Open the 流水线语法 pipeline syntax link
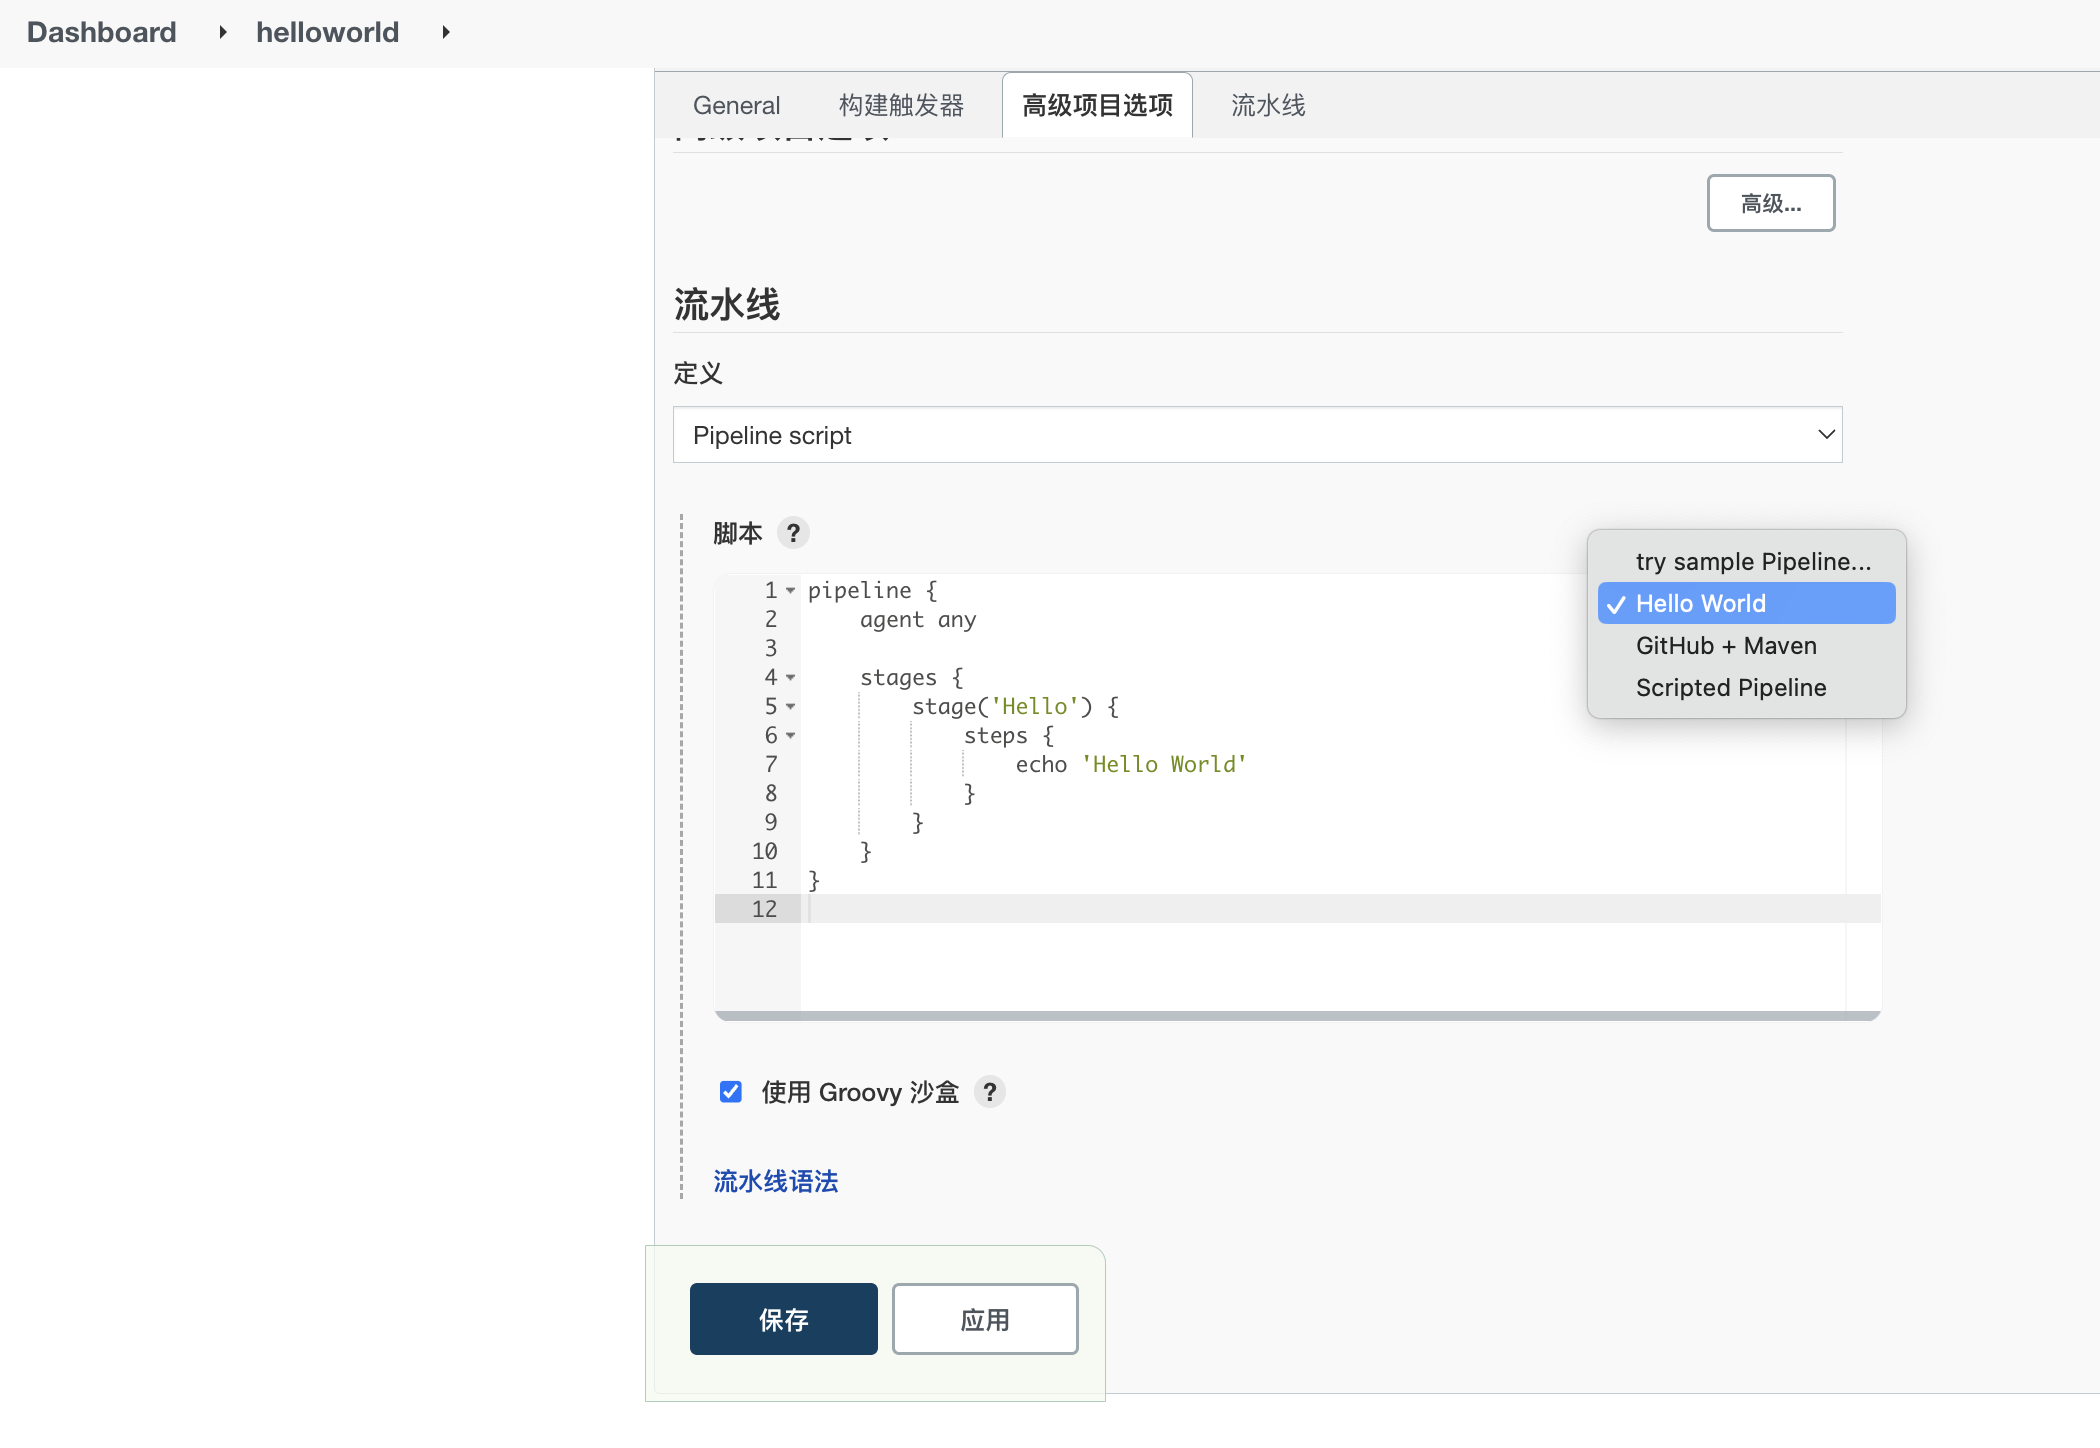The image size is (2100, 1448). tap(776, 1181)
